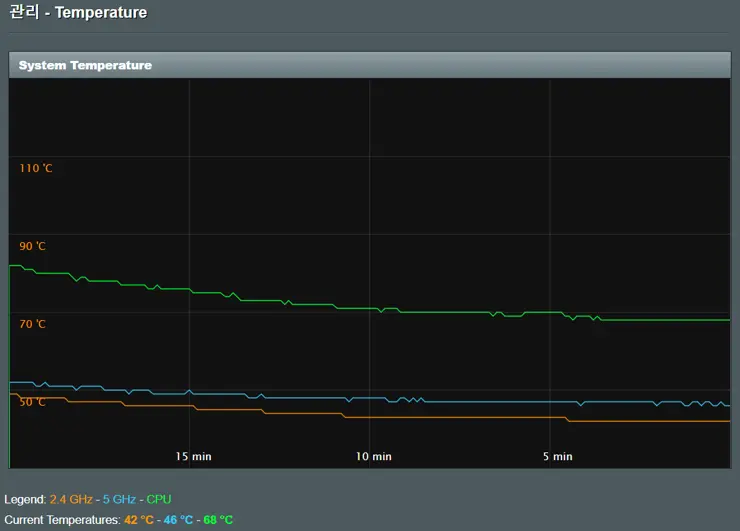Screen dimensions: 740x531
Task: Click the 'Current Temperatures' label text
Action: pyautogui.click(x=62, y=520)
